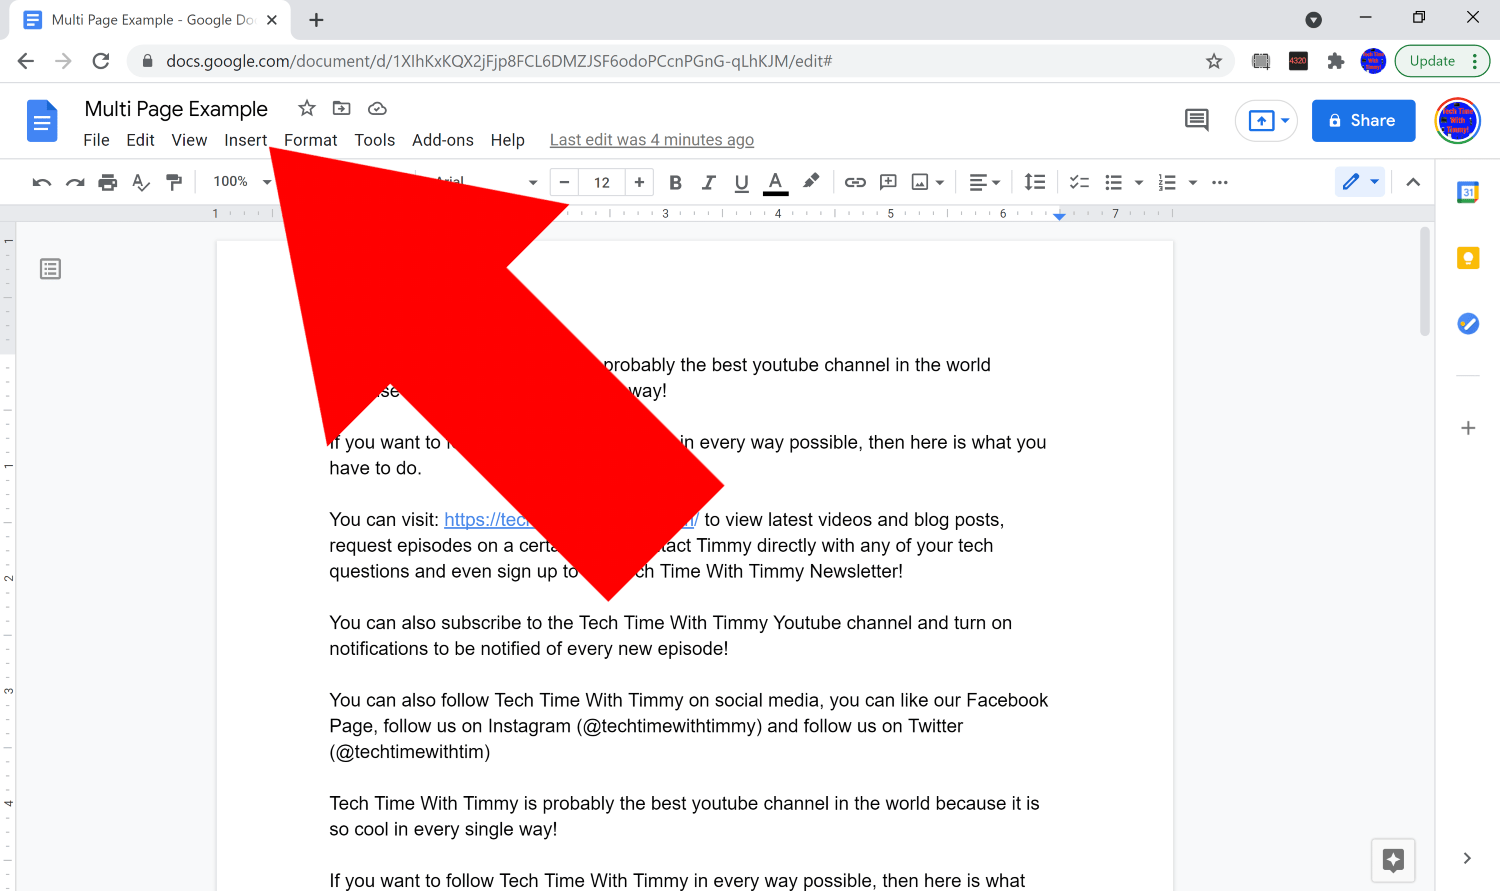The height and width of the screenshot is (891, 1500).
Task: Open the text color picker
Action: click(x=775, y=182)
